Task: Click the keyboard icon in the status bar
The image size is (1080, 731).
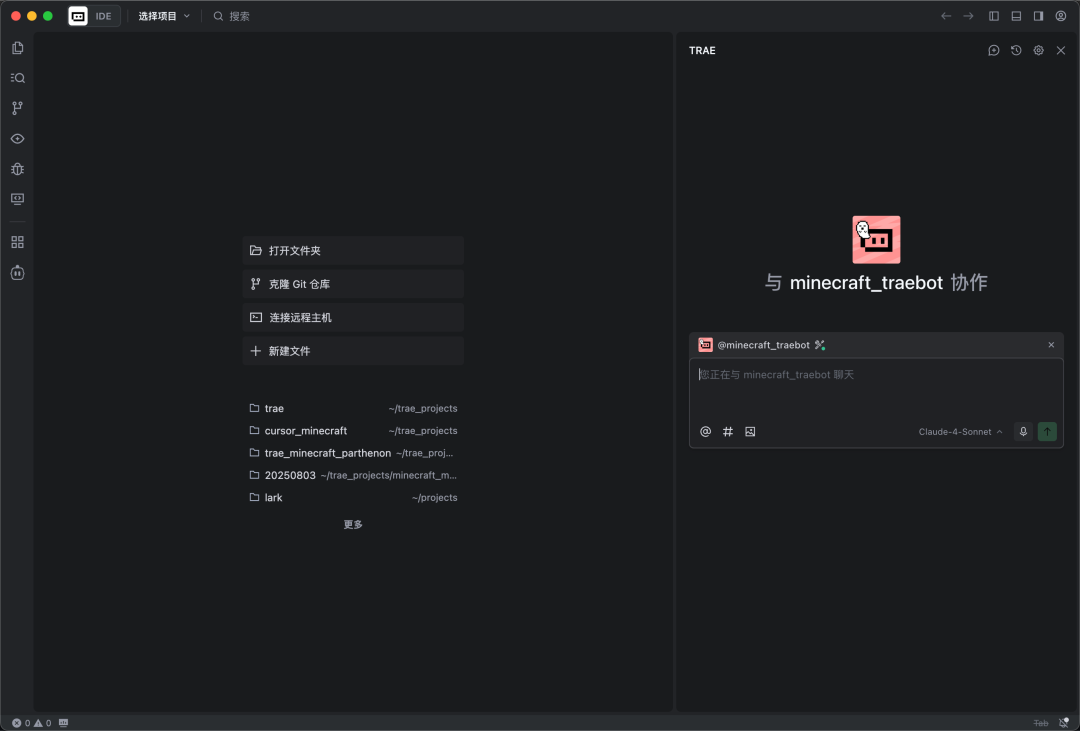Action: point(63,723)
